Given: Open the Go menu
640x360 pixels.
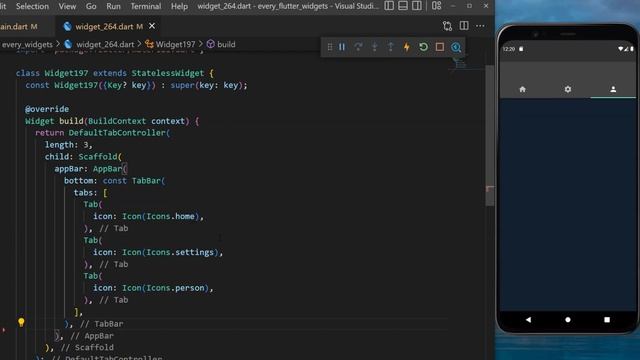Looking at the screenshot, I should tap(91, 6).
